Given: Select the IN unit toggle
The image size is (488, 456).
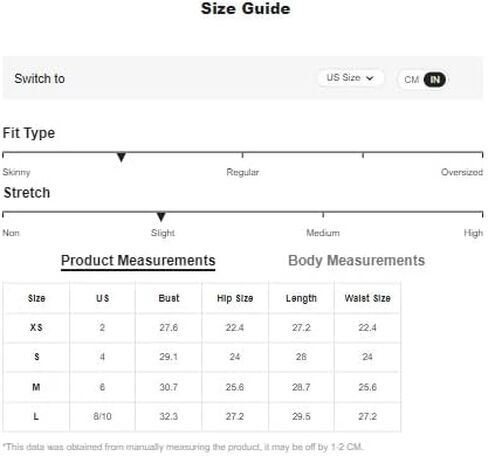Looking at the screenshot, I should point(435,80).
